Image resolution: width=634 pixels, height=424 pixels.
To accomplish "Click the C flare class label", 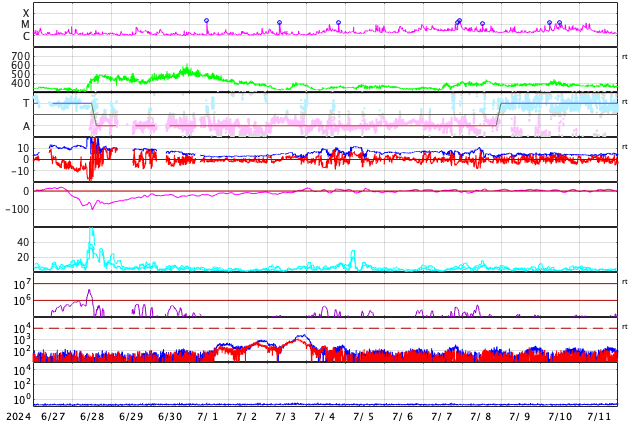I will (x=26, y=36).
